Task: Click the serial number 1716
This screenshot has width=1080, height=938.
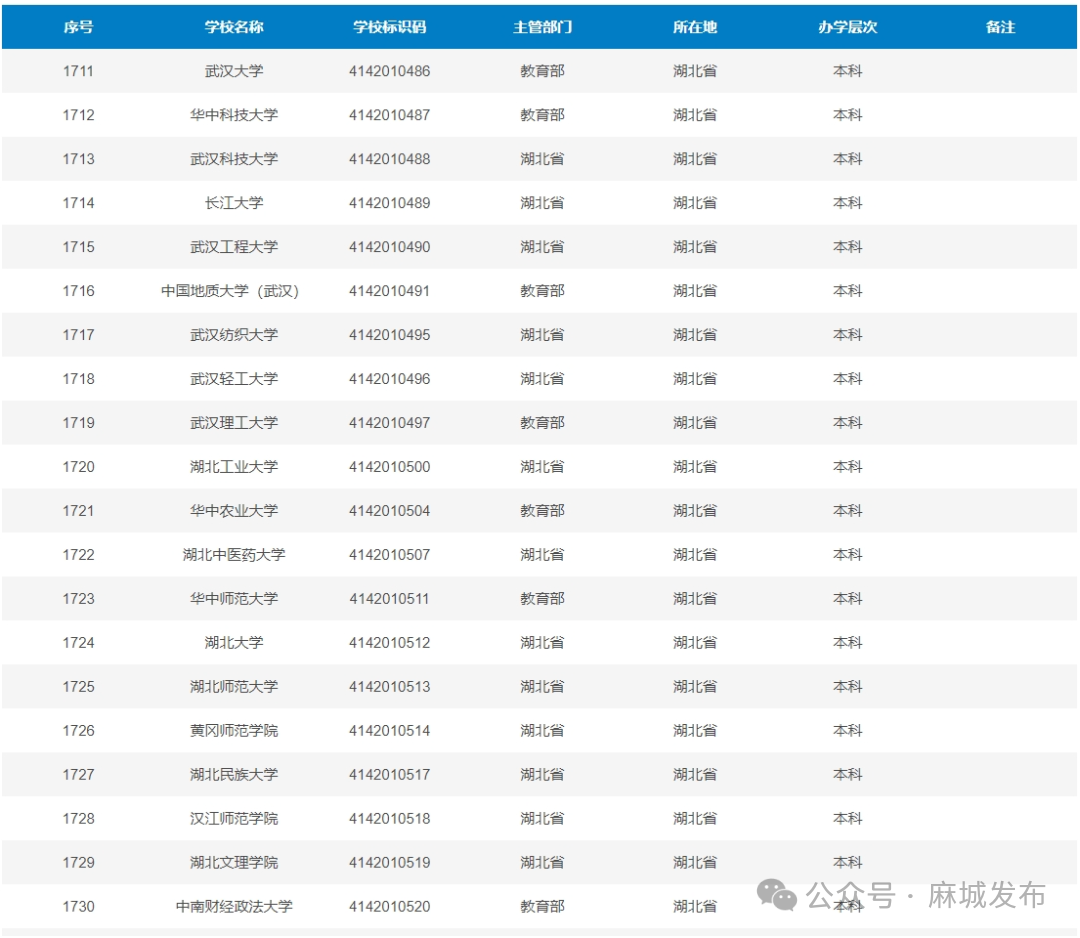Action: coord(79,291)
